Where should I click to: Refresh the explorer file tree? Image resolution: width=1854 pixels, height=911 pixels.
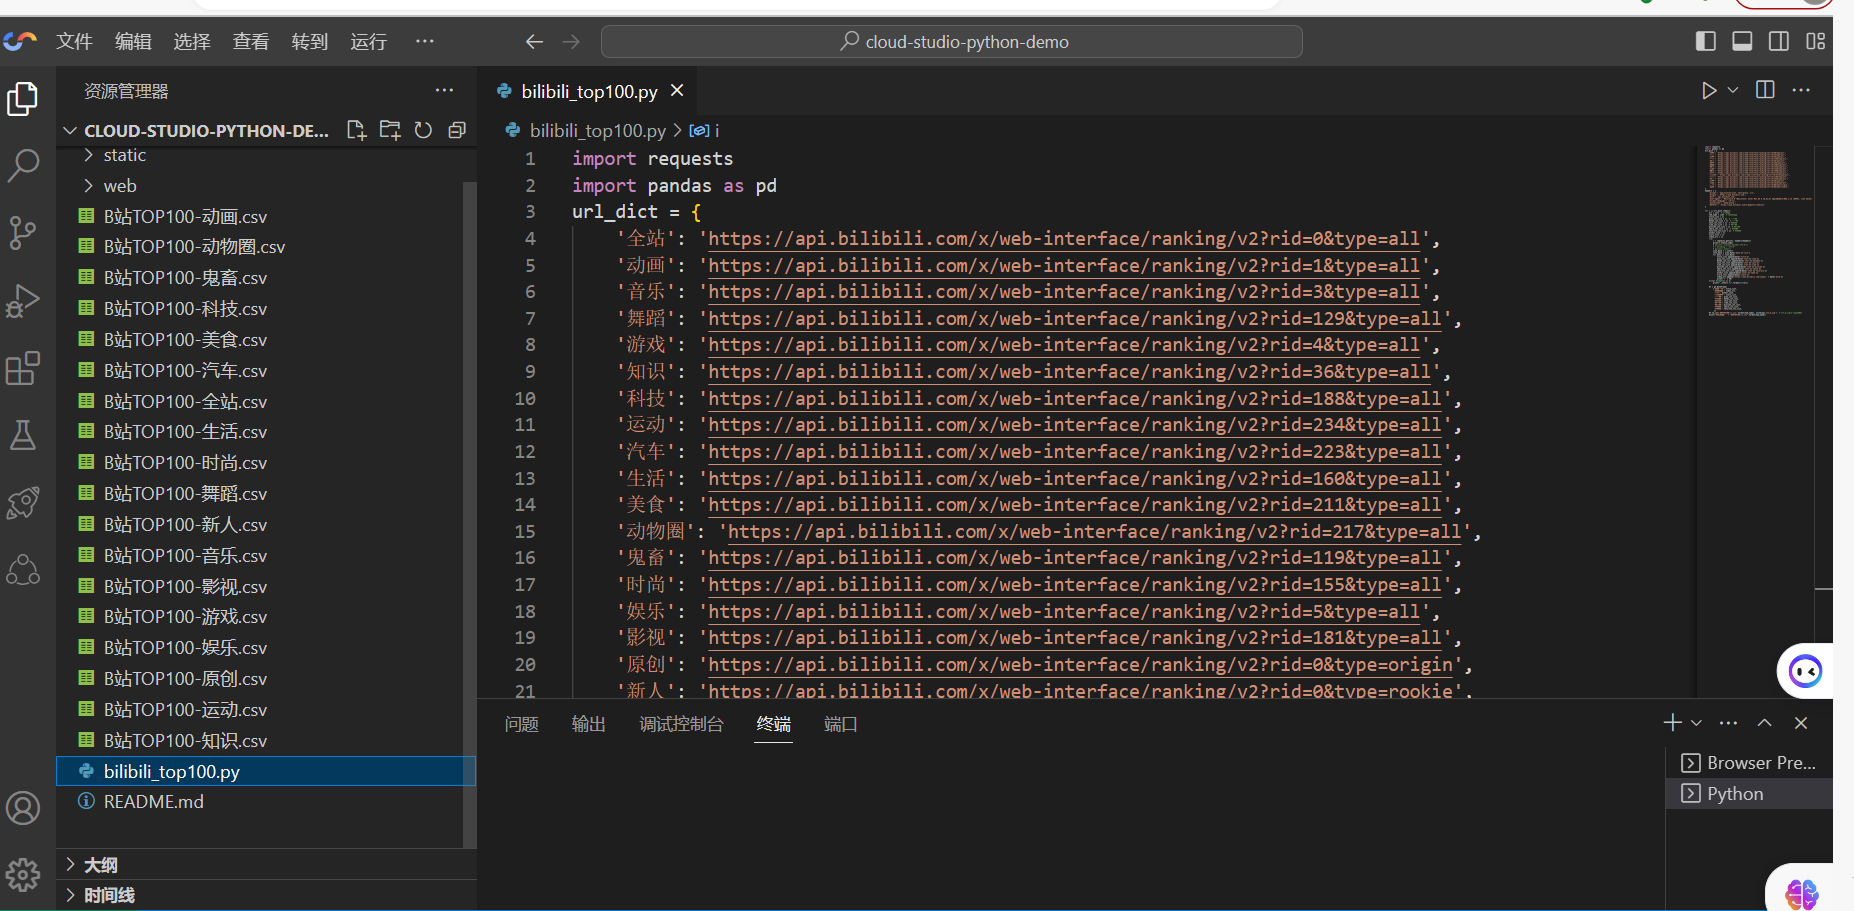[x=424, y=130]
